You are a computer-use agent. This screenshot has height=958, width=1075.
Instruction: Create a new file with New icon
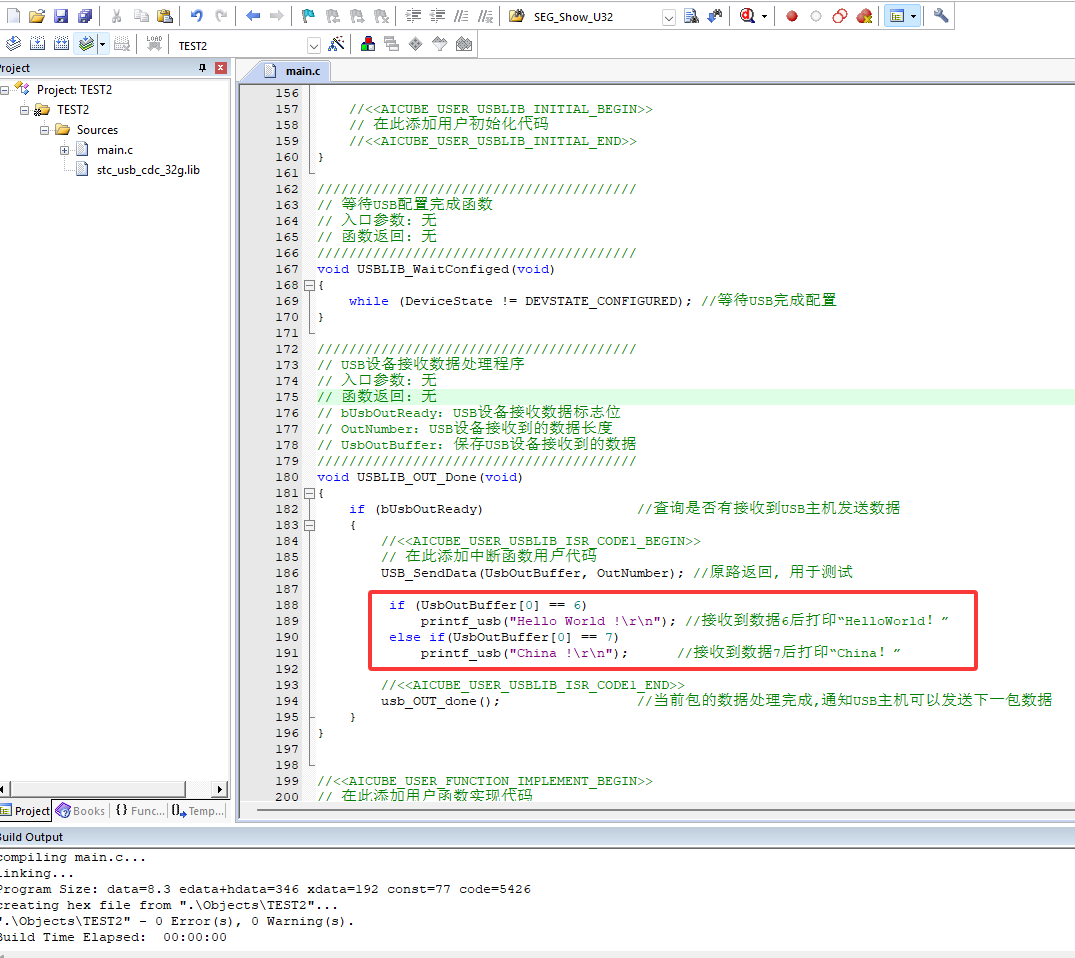pos(14,16)
